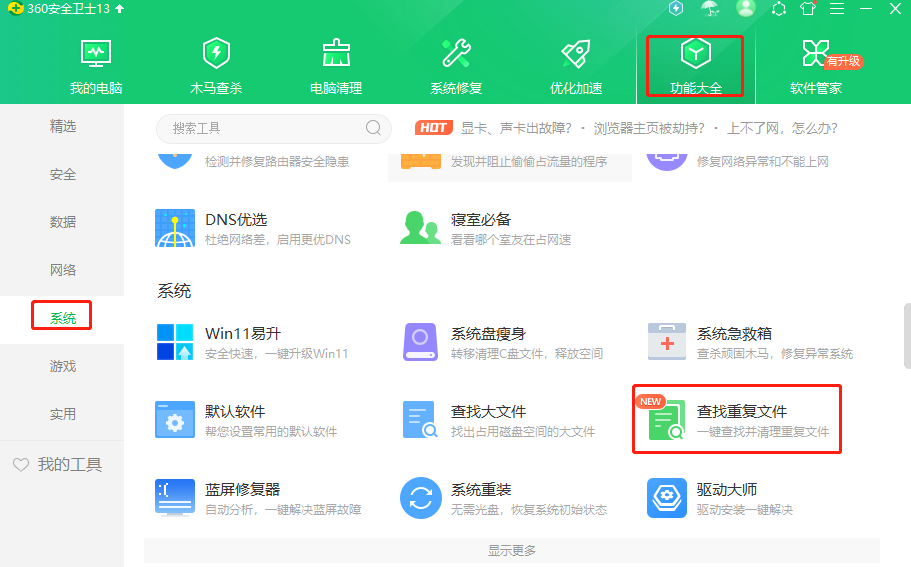Click the 360安全卫士13 title upgrade arrow
Image resolution: width=911 pixels, height=567 pixels.
click(120, 9)
